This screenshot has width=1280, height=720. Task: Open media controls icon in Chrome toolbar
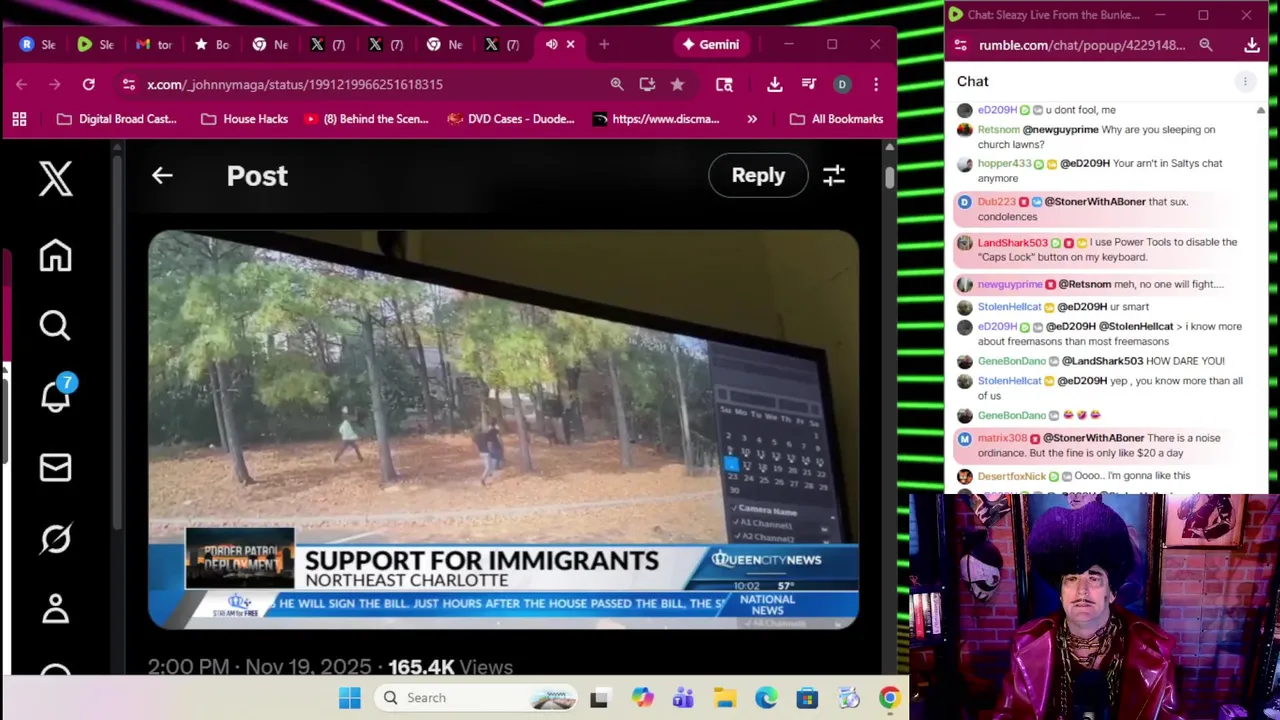[x=809, y=85]
